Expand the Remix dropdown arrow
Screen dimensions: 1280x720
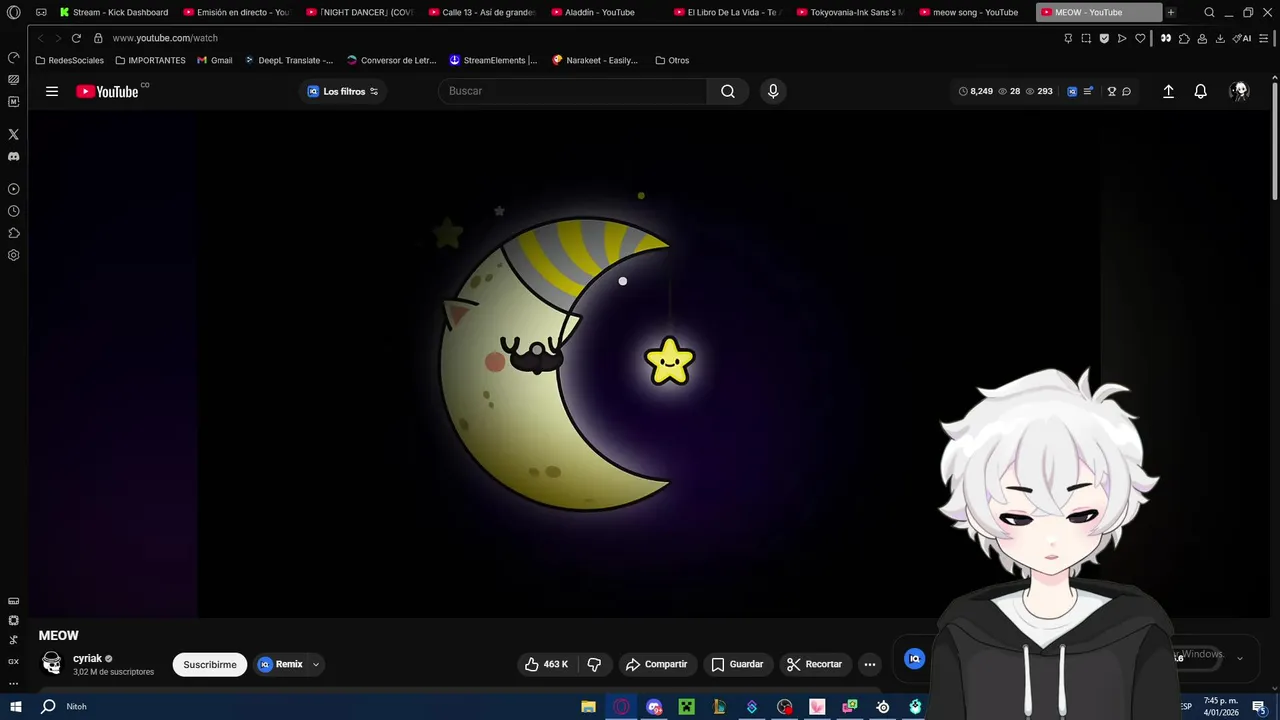[316, 664]
